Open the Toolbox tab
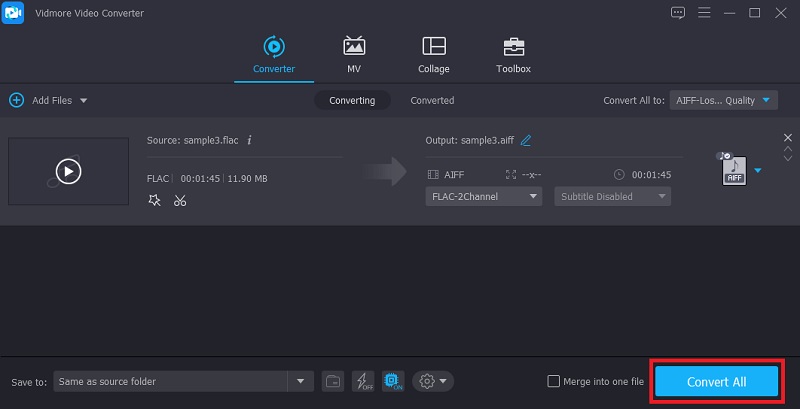This screenshot has width=800, height=409. tap(513, 55)
